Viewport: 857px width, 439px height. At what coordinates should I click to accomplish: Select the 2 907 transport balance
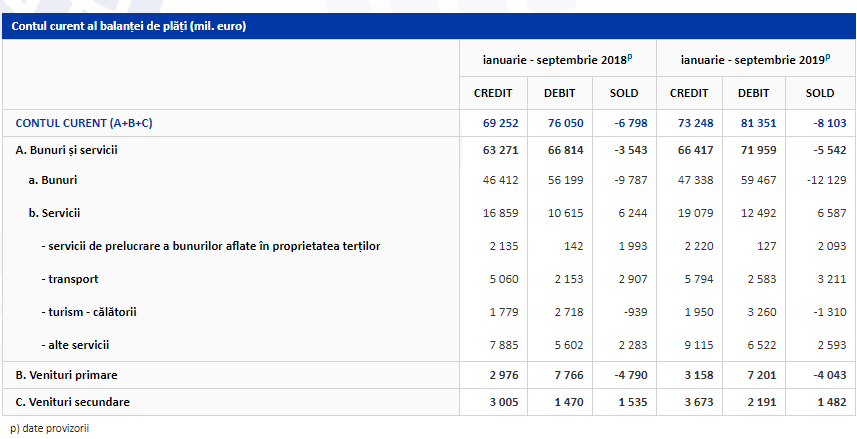tap(633, 279)
